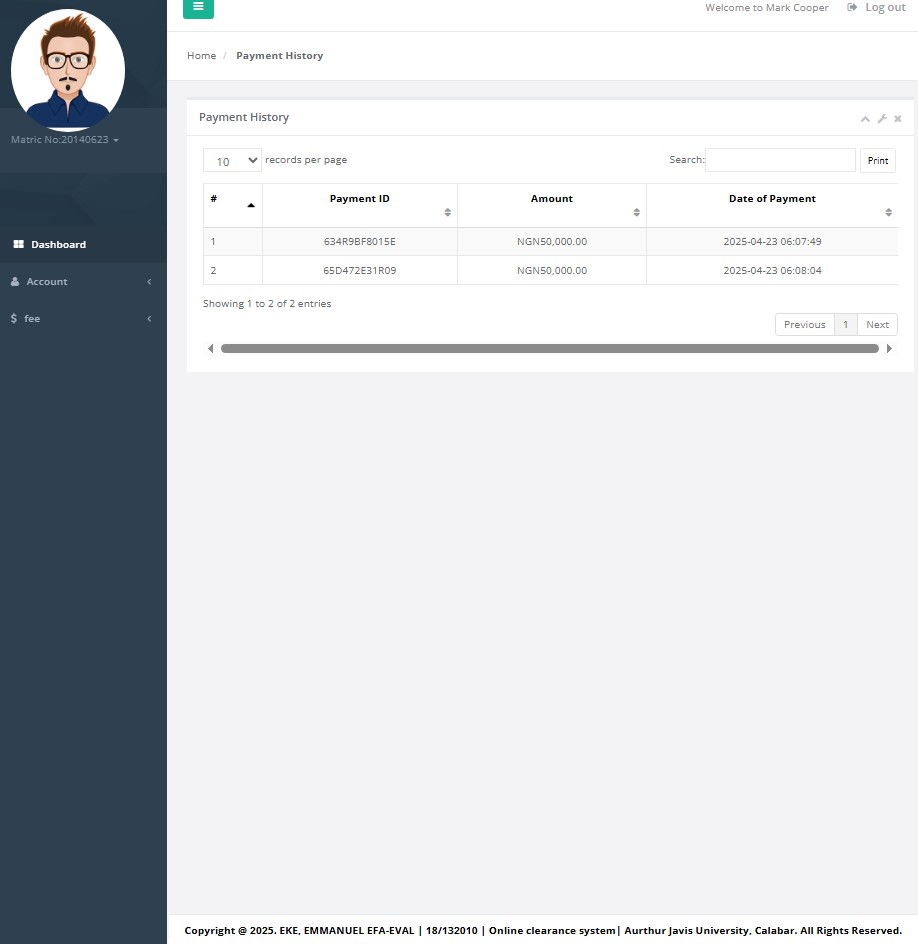Select page 1 in pagination

[845, 324]
